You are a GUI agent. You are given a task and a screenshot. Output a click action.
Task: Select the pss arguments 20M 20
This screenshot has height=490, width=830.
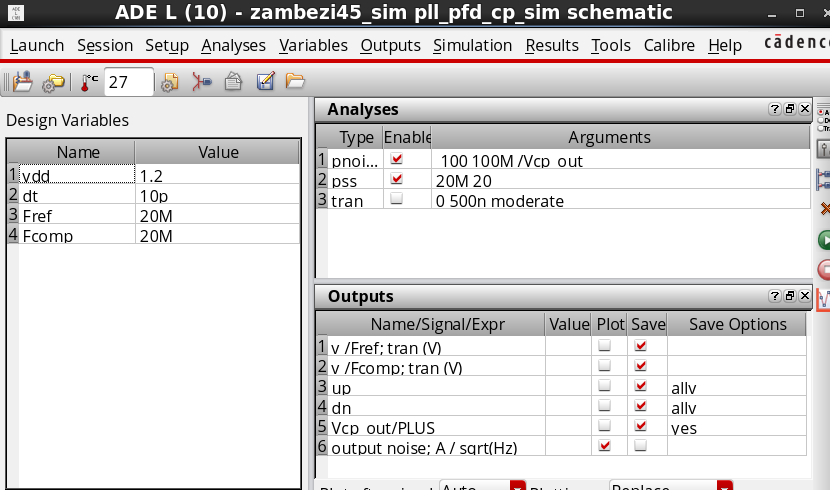click(x=620, y=180)
